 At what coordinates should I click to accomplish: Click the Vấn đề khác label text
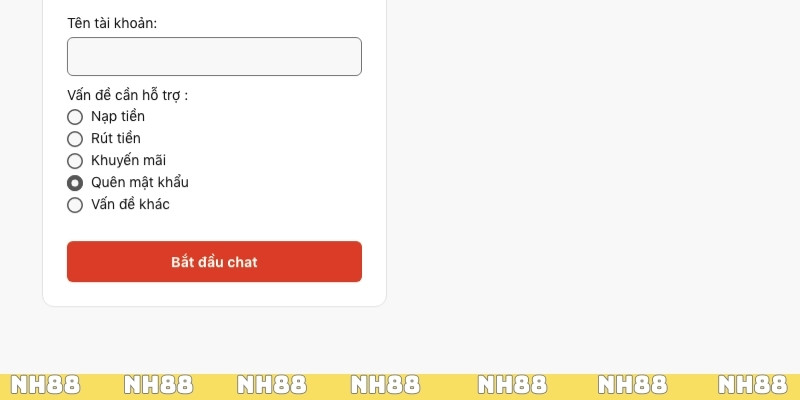pos(130,205)
